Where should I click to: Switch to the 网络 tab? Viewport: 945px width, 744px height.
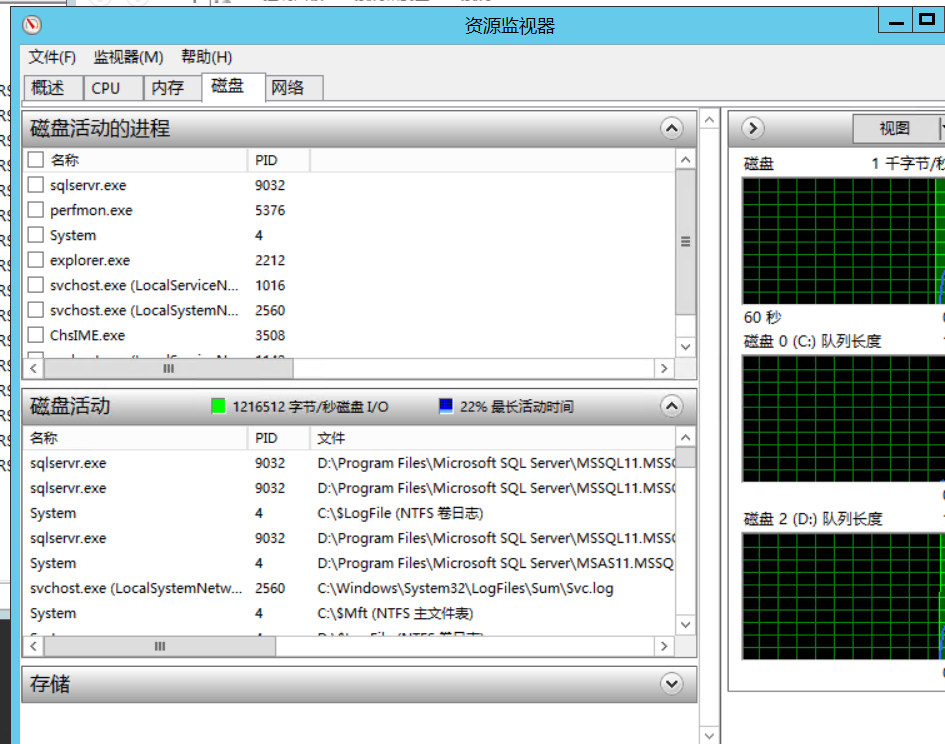(x=294, y=88)
